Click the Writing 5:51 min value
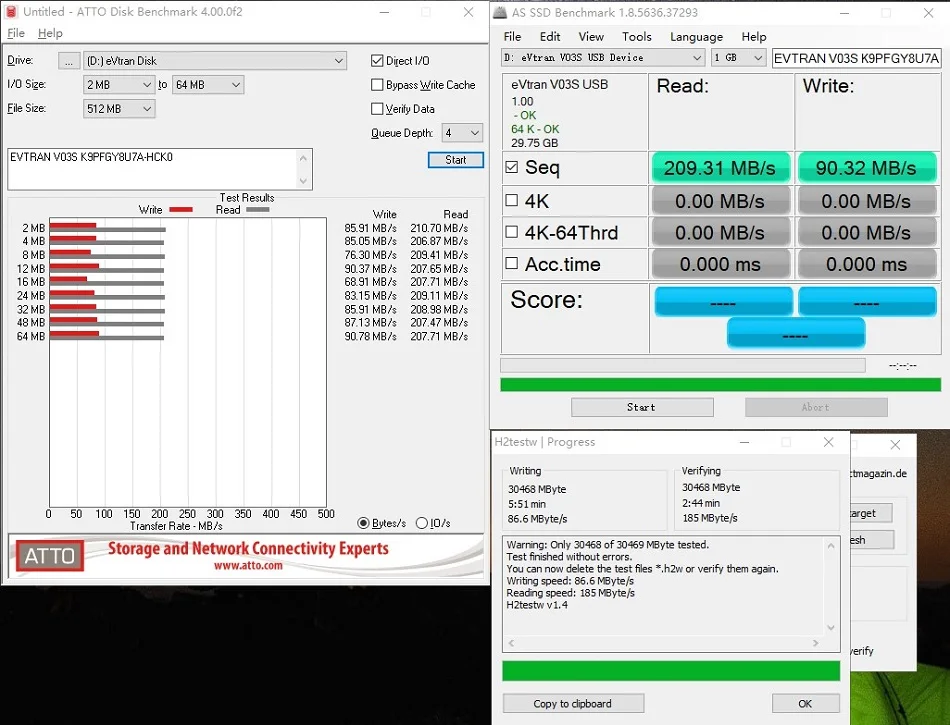 click(x=527, y=504)
